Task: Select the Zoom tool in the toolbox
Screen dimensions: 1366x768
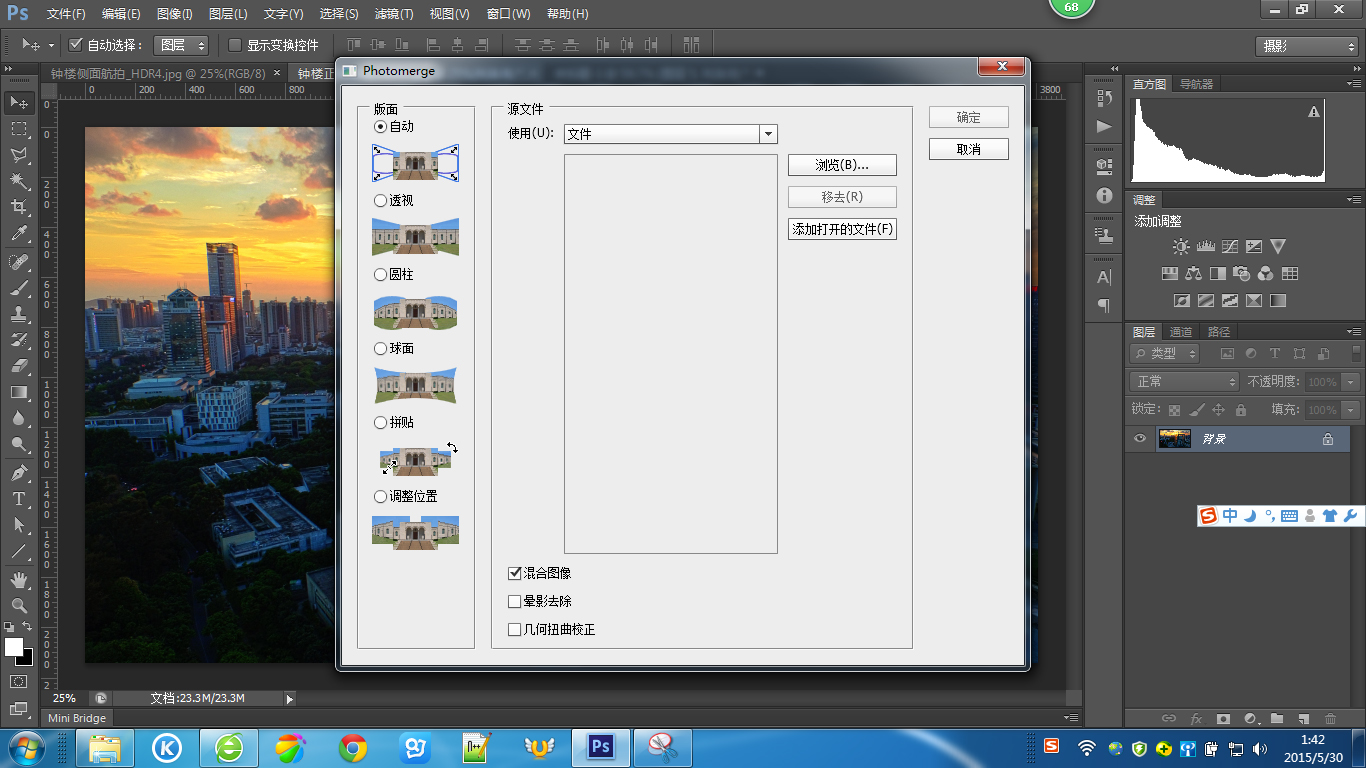Action: (x=19, y=606)
